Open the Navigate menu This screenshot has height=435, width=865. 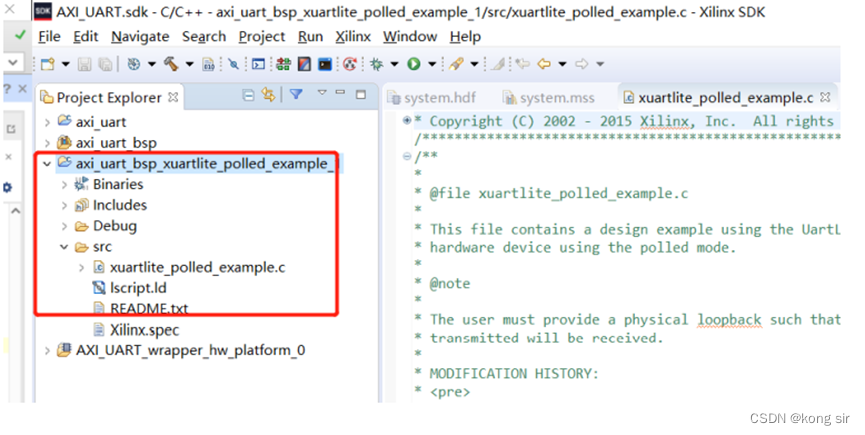tap(140, 36)
